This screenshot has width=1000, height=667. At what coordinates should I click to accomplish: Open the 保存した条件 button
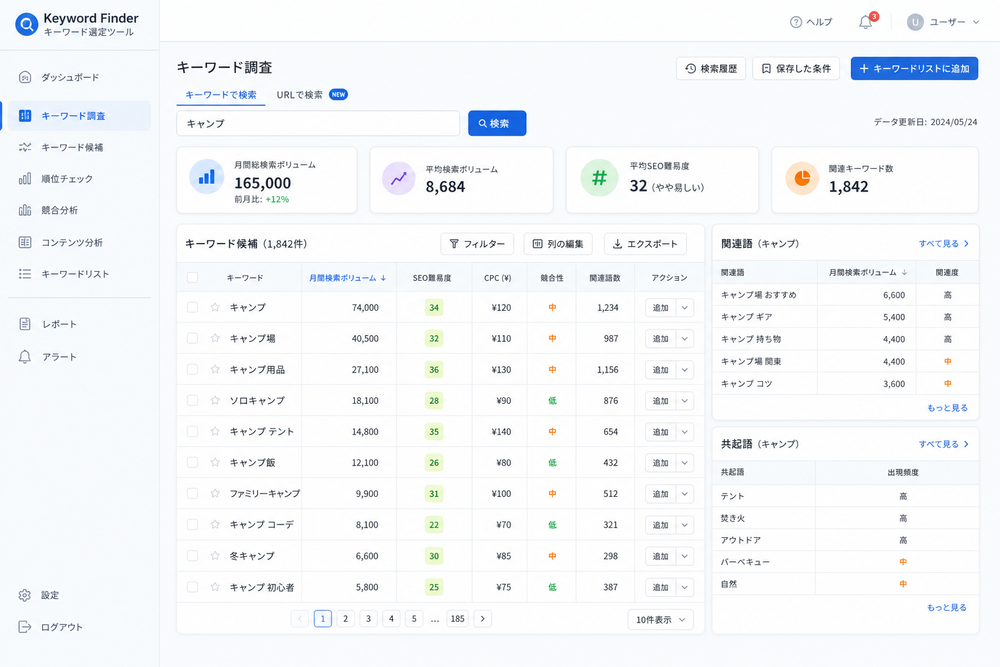[x=796, y=68]
